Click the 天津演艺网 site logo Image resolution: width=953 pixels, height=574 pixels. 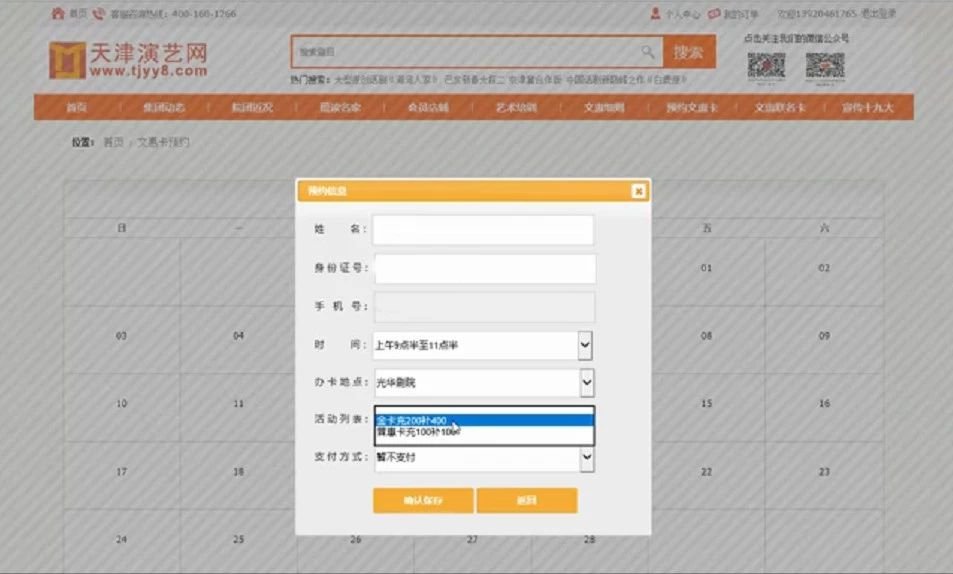128,60
